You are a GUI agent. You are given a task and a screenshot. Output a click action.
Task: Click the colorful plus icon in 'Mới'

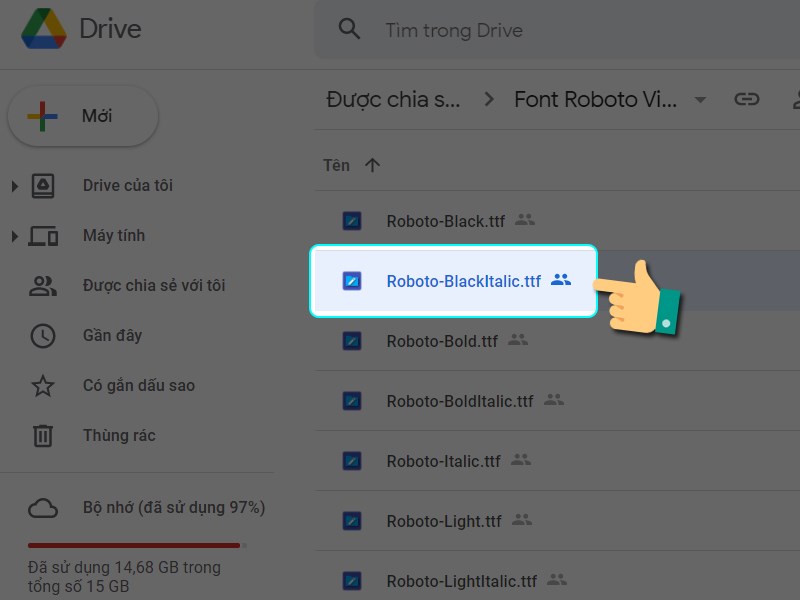click(42, 116)
